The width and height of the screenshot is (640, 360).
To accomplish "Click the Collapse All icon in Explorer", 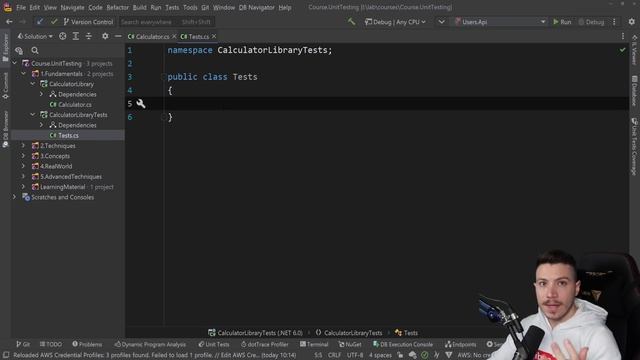I will pos(89,36).
